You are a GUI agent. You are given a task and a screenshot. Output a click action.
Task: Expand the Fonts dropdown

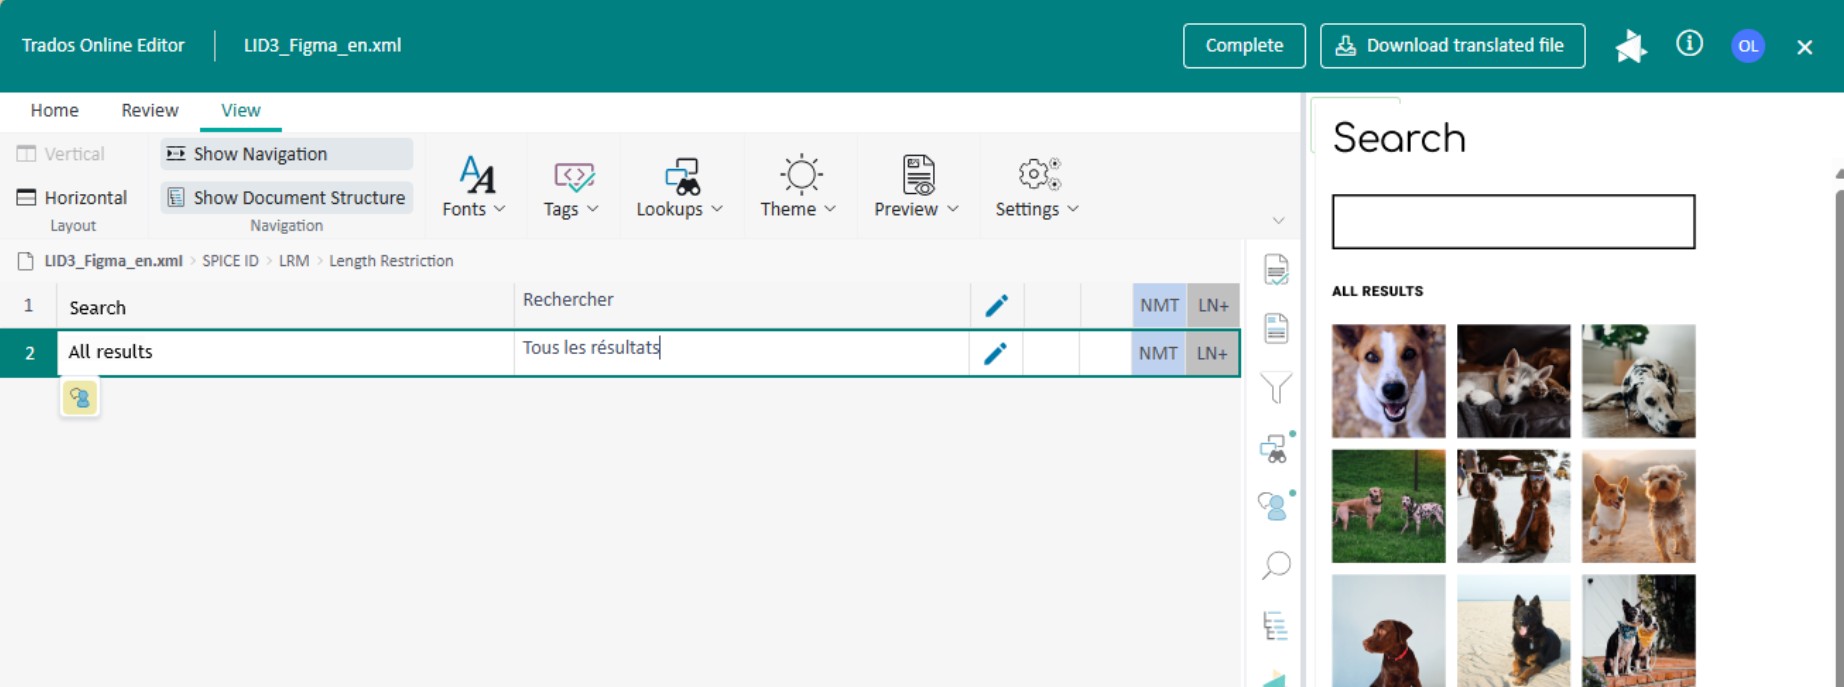point(474,188)
